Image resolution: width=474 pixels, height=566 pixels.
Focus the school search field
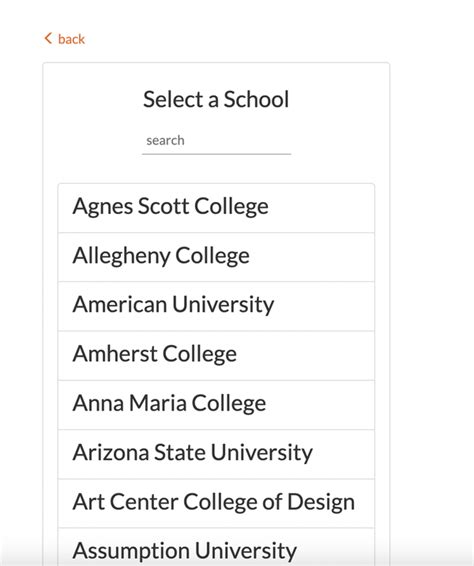click(x=216, y=141)
